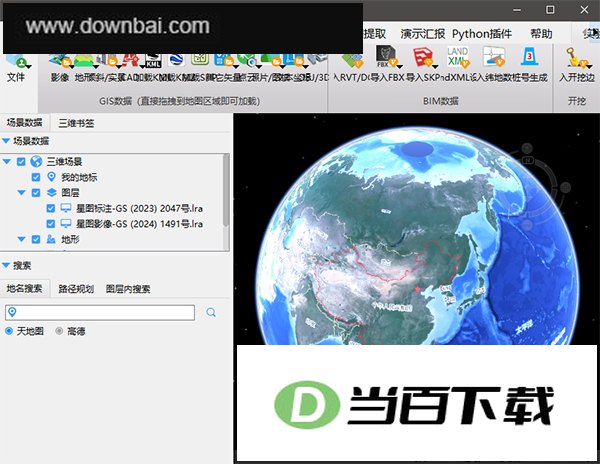Switch to the 场景数据 tab
Screen dimensions: 600x464
[24, 122]
